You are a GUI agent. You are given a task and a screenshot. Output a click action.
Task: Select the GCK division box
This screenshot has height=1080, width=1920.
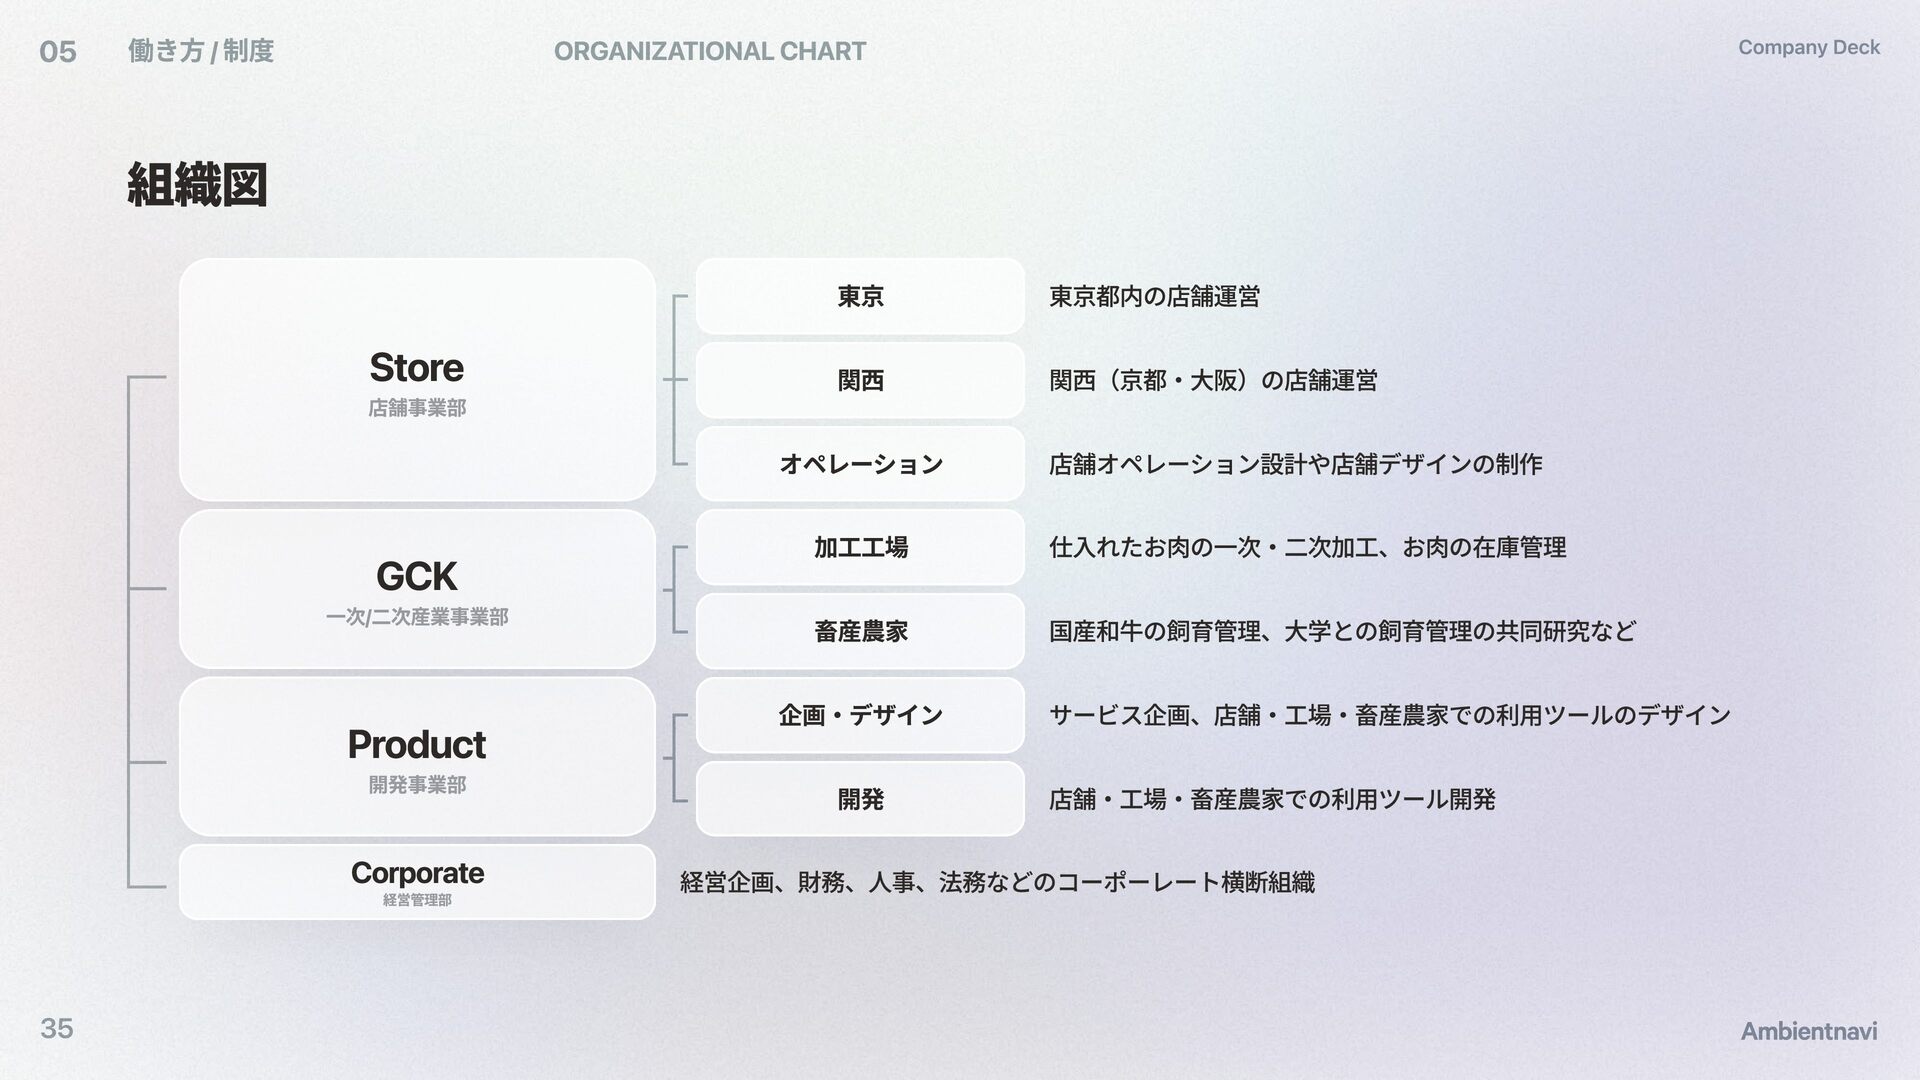[x=417, y=589]
